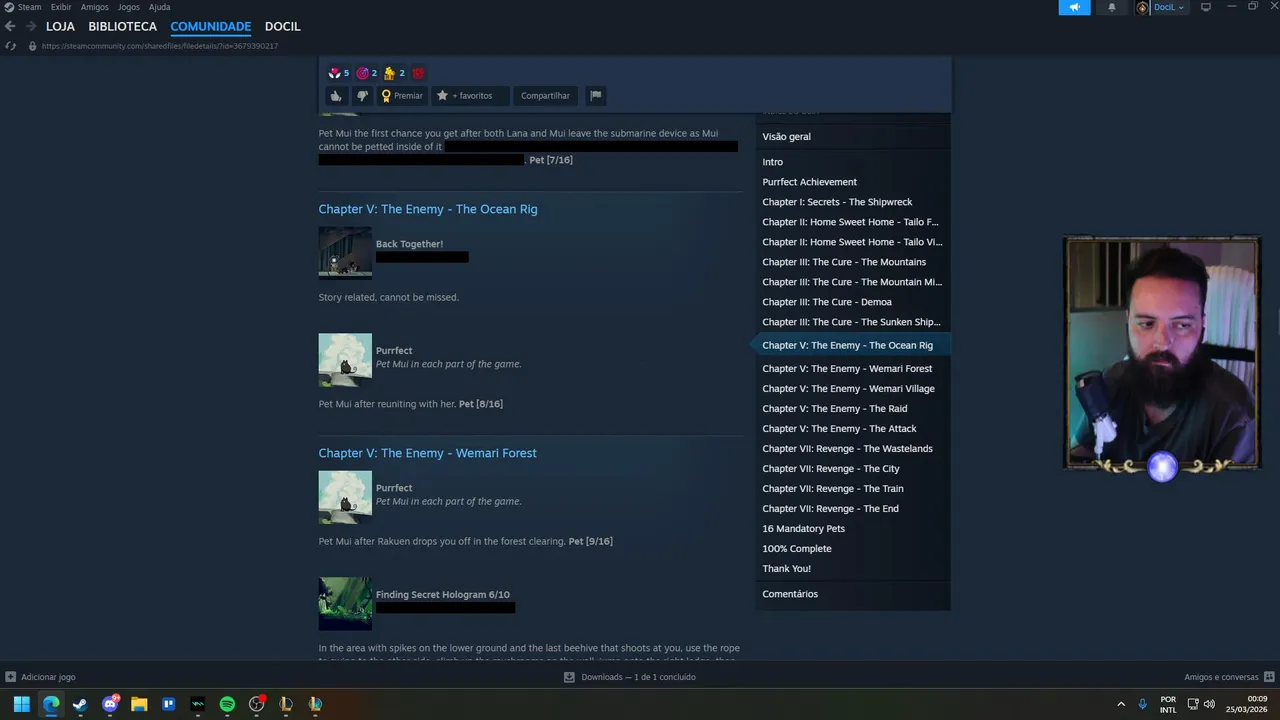The width and height of the screenshot is (1280, 720).
Task: Reload the page with refresh icon
Action: click(x=10, y=46)
